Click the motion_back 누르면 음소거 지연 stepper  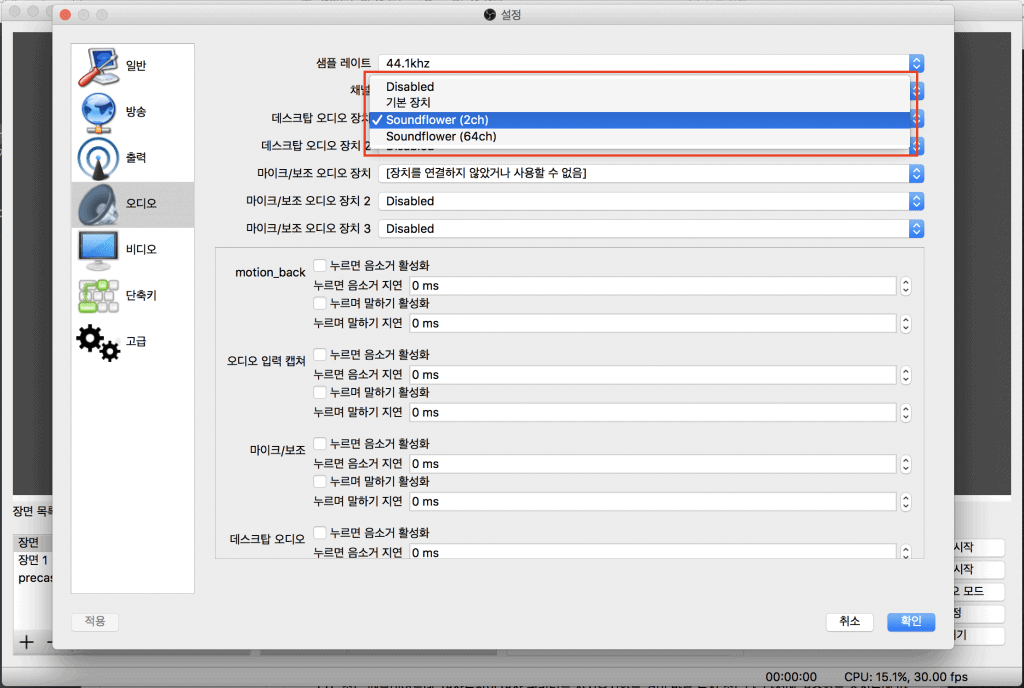coord(905,286)
